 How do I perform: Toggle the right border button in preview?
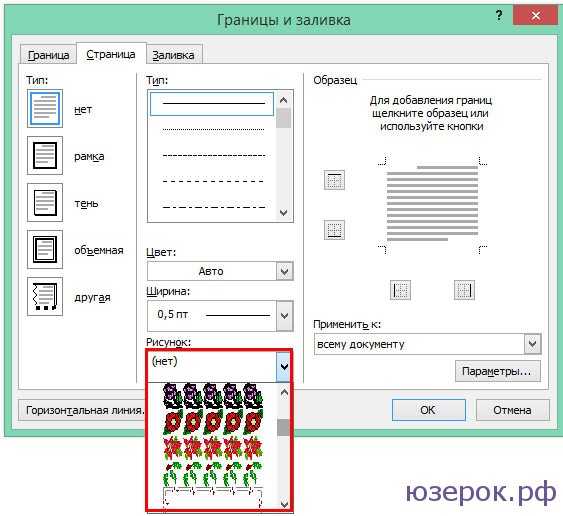pyautogui.click(x=464, y=290)
